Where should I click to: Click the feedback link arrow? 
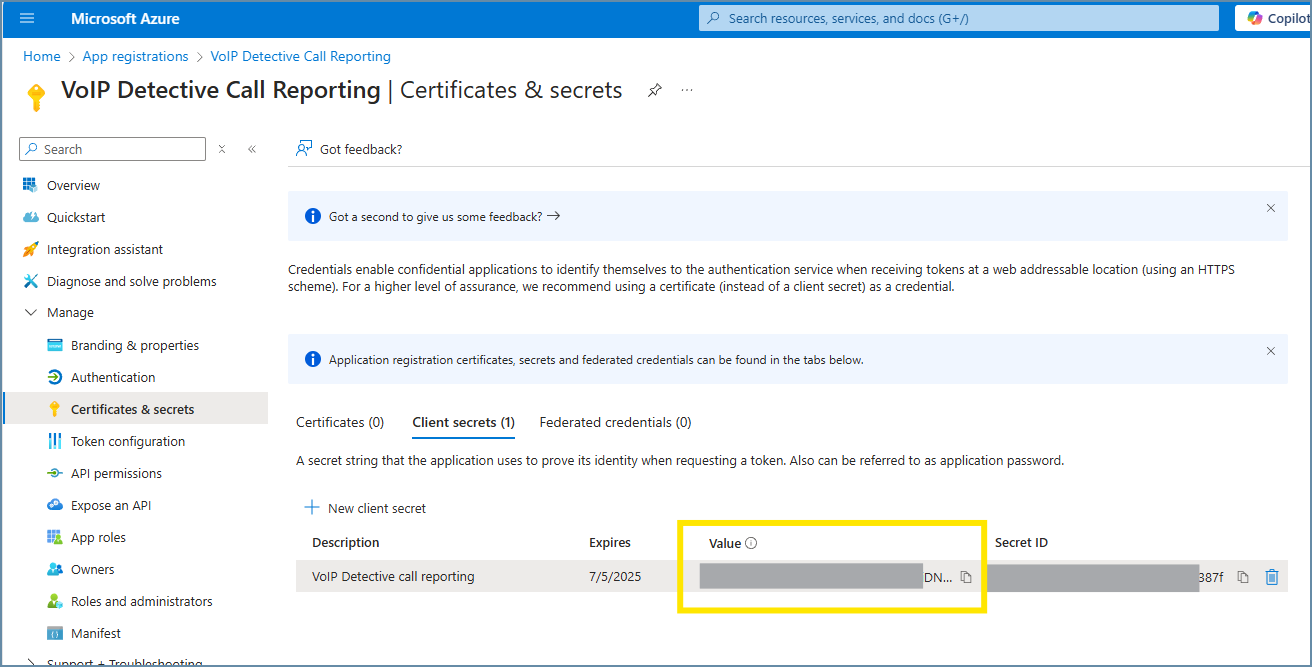click(x=554, y=216)
